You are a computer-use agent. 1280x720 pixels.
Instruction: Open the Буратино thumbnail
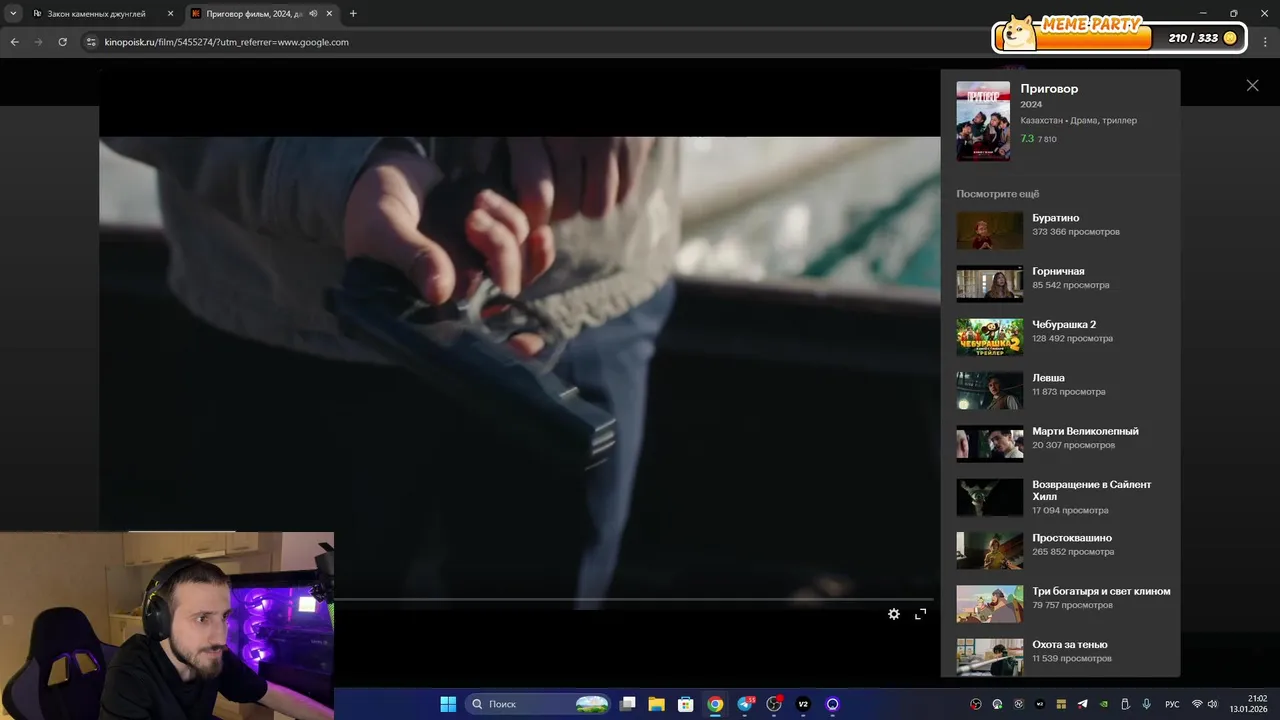point(989,230)
